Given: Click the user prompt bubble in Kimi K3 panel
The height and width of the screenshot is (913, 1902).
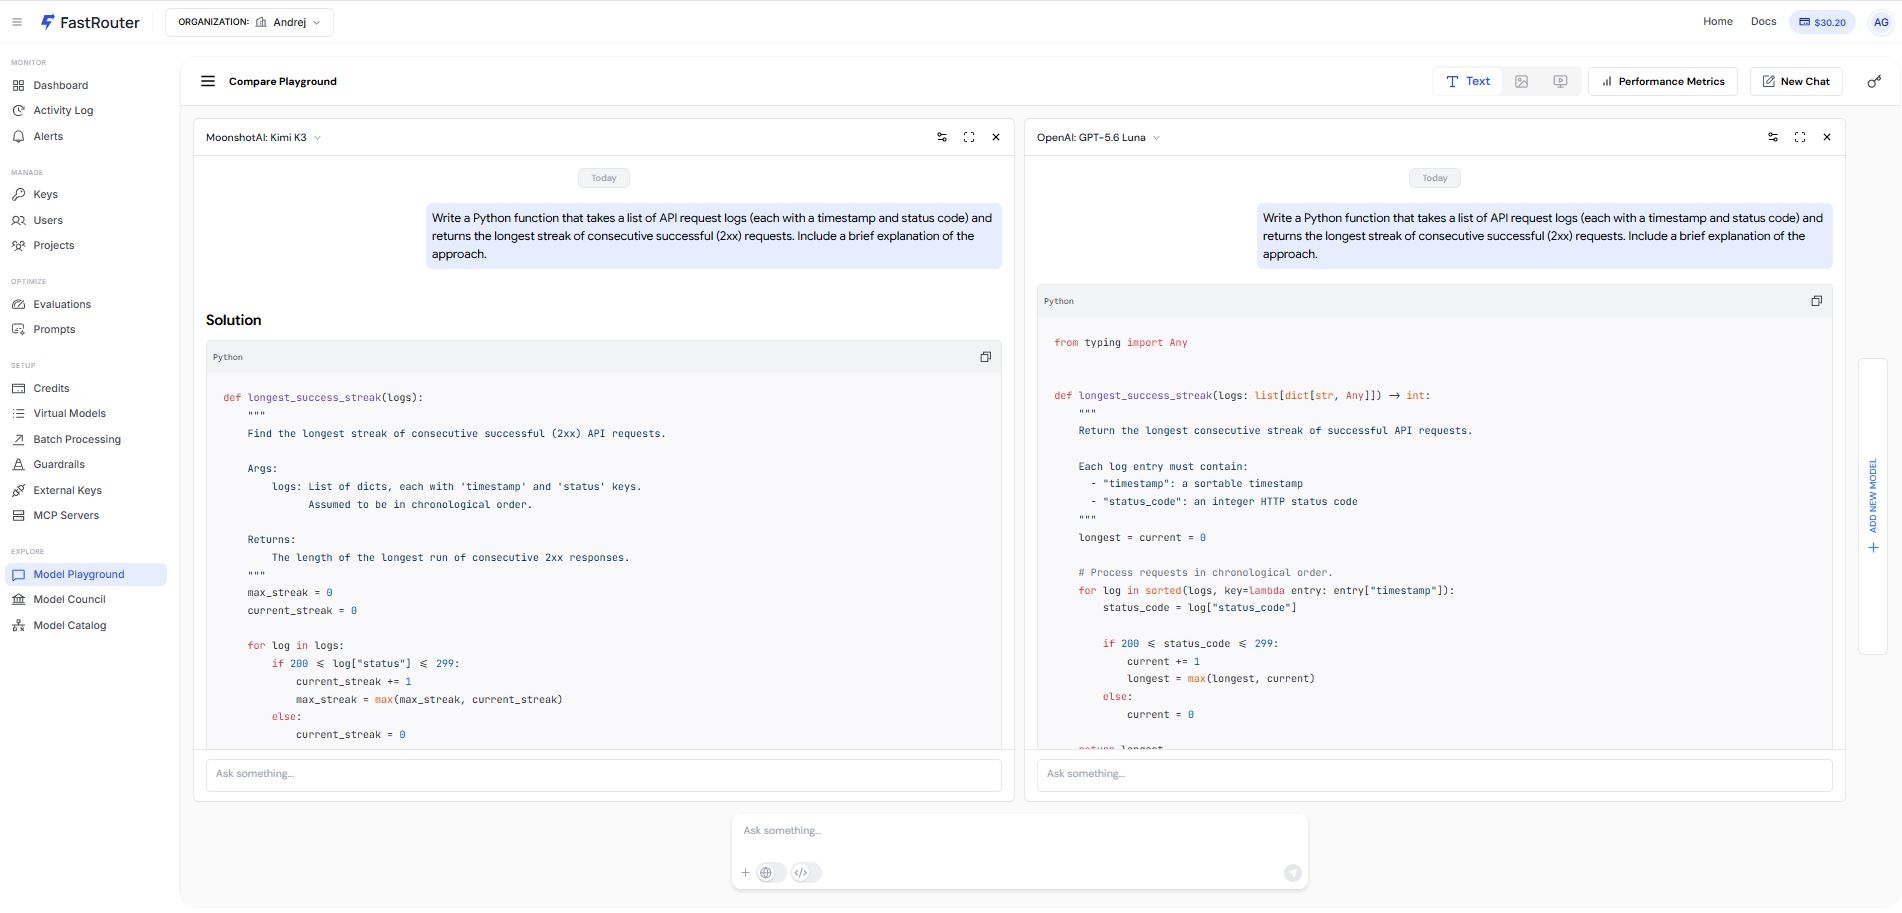Looking at the screenshot, I should pos(713,236).
